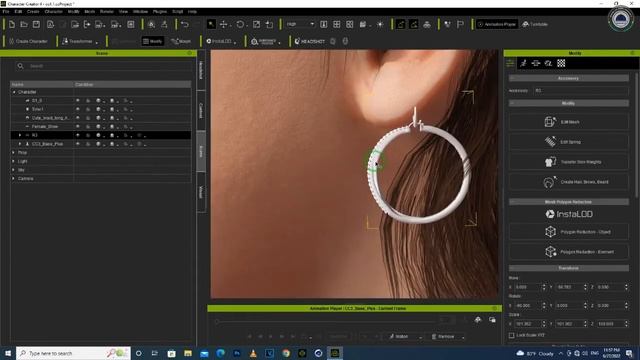Choose the Move tool

[224, 24]
